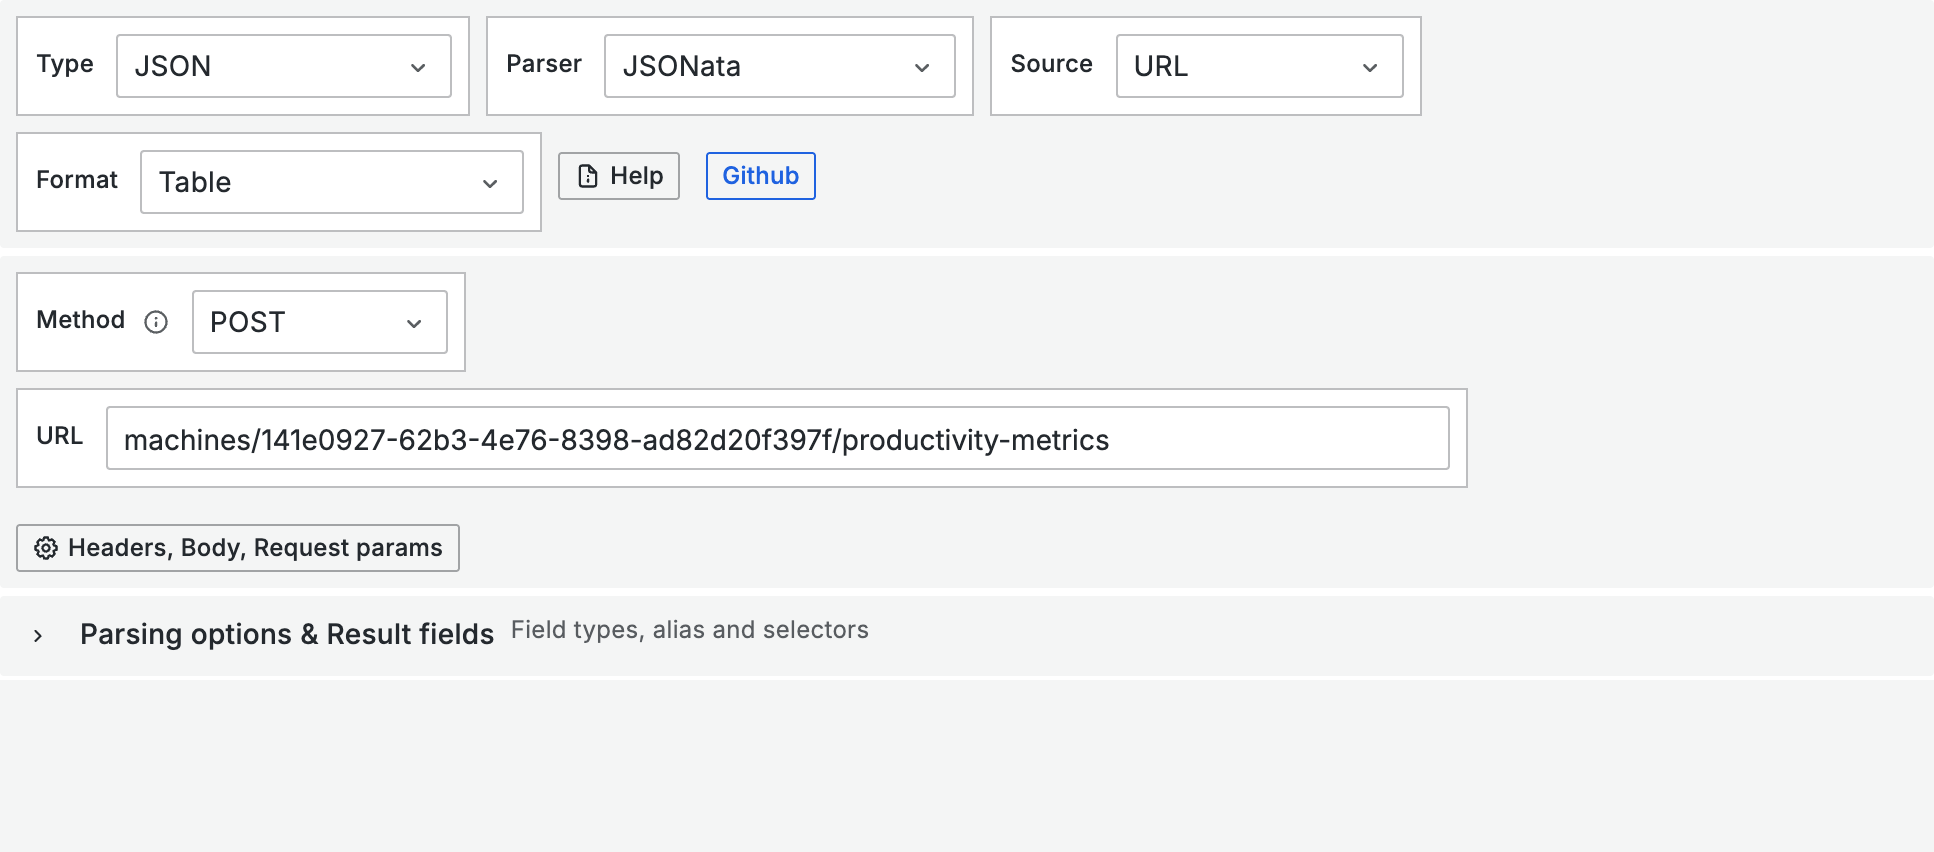
Task: Click the gear icon on the Headers button
Action: point(46,548)
